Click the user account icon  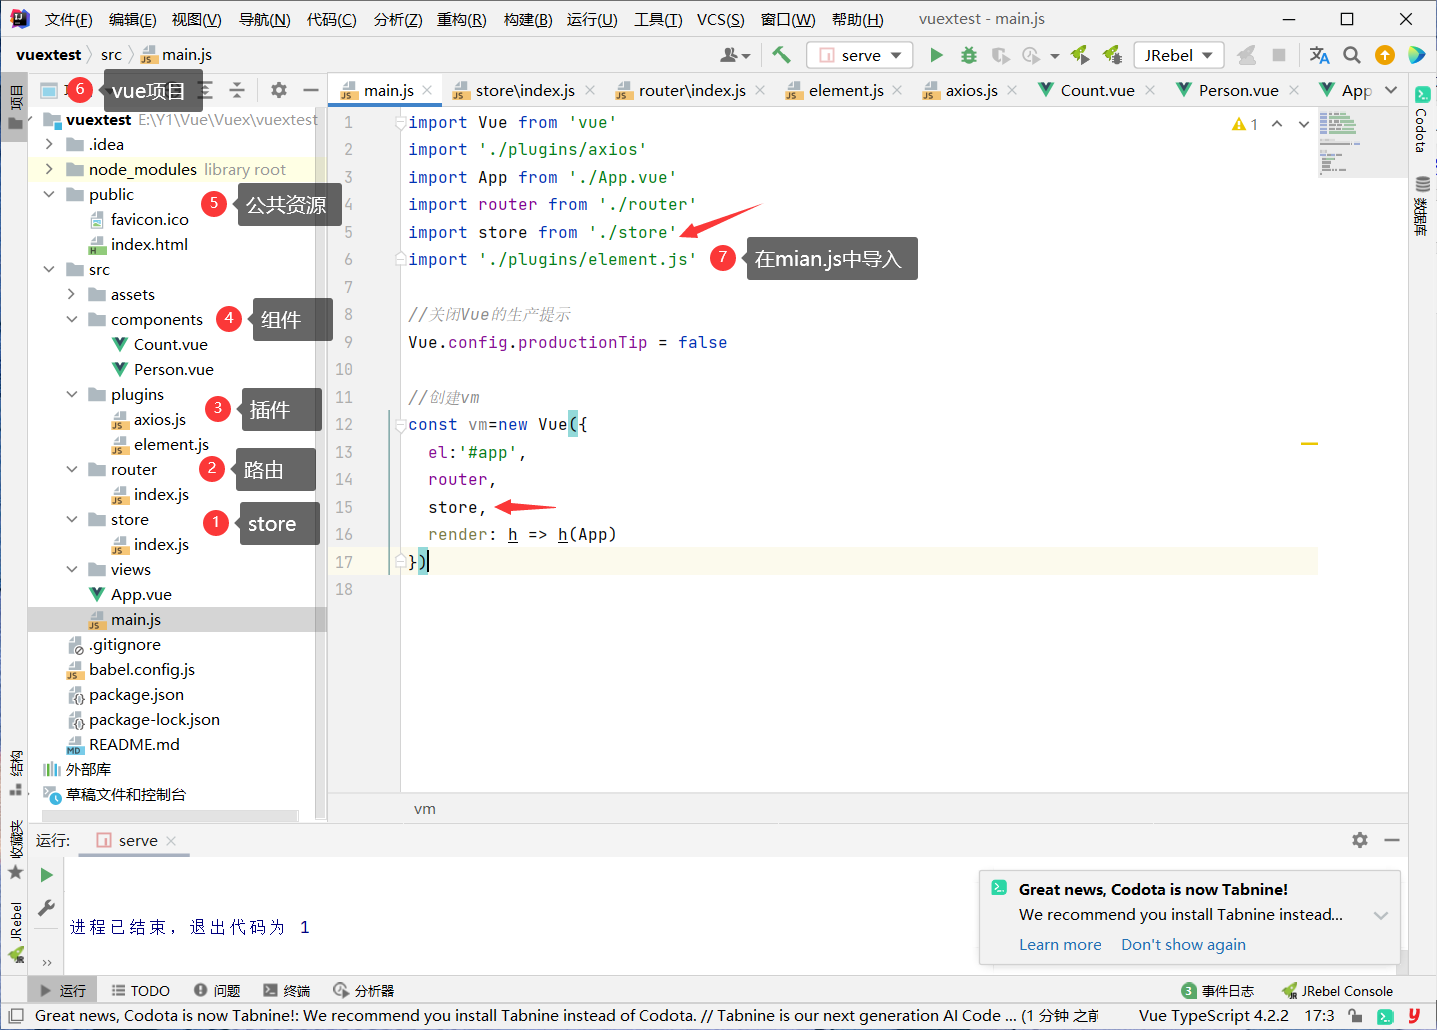coord(735,55)
